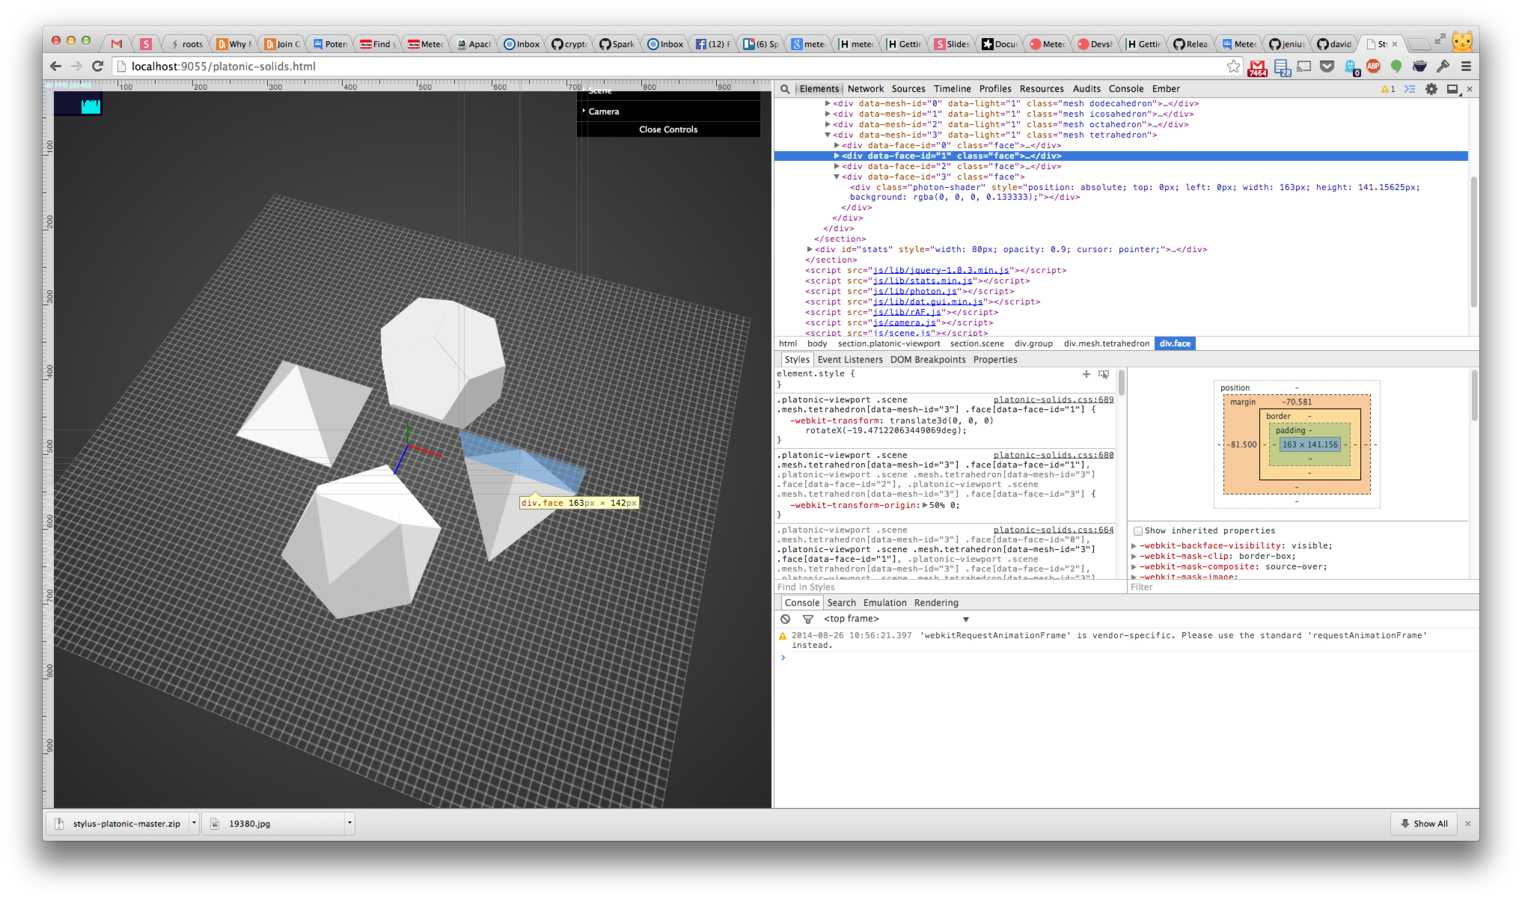Click the Adblock Plus extension icon
This screenshot has height=900, width=1522.
[1373, 66]
